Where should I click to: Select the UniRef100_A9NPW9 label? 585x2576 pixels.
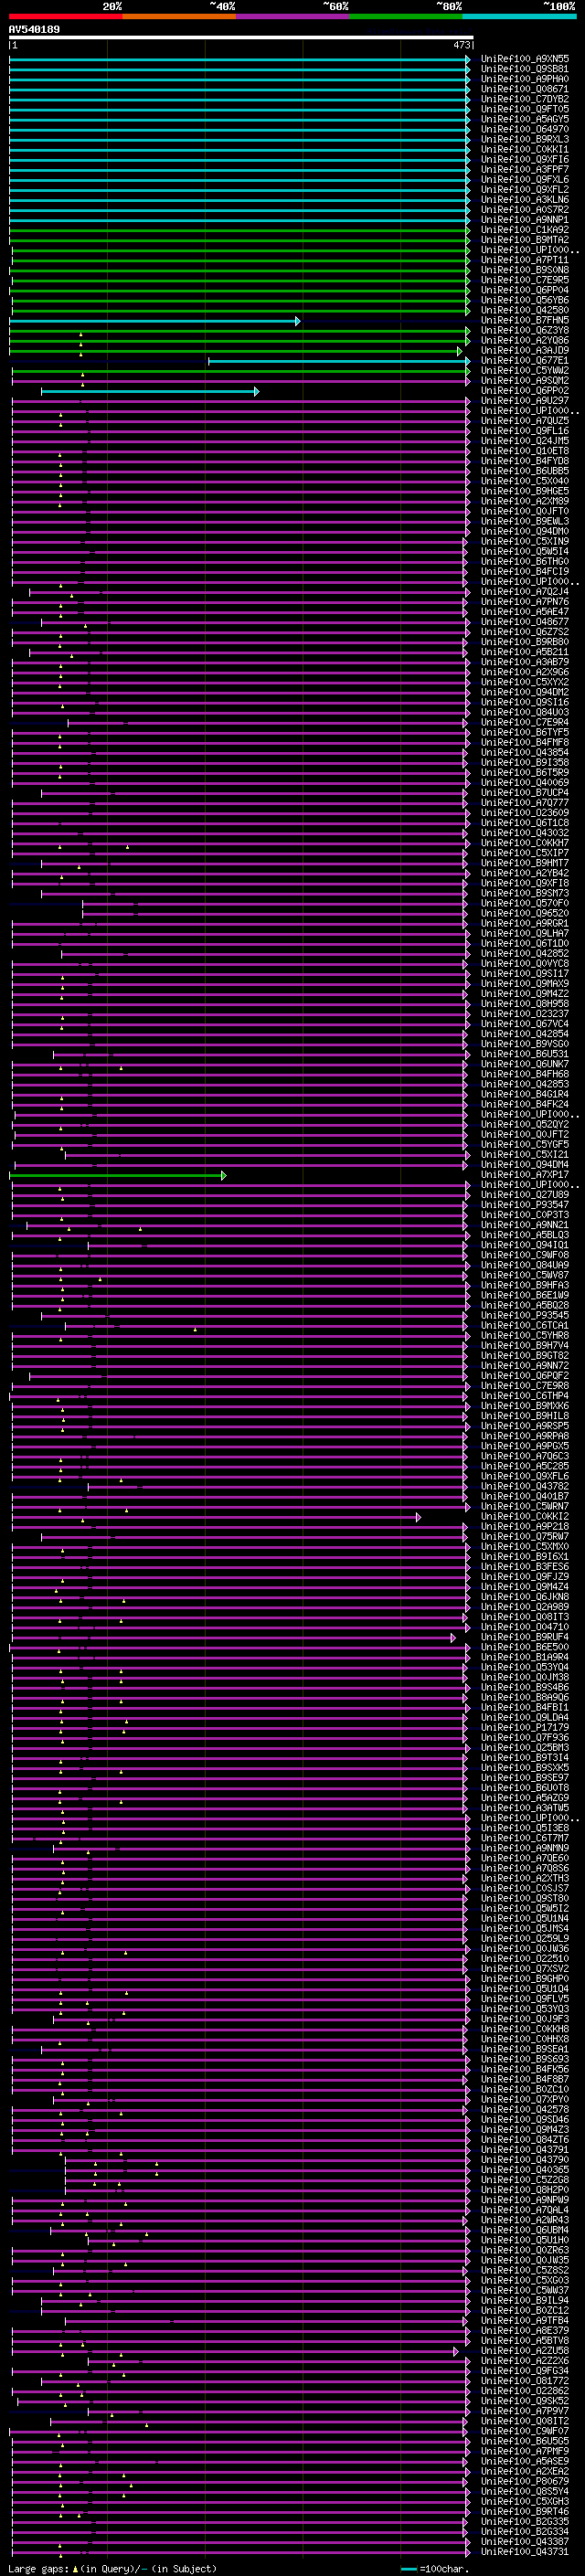tap(525, 2199)
